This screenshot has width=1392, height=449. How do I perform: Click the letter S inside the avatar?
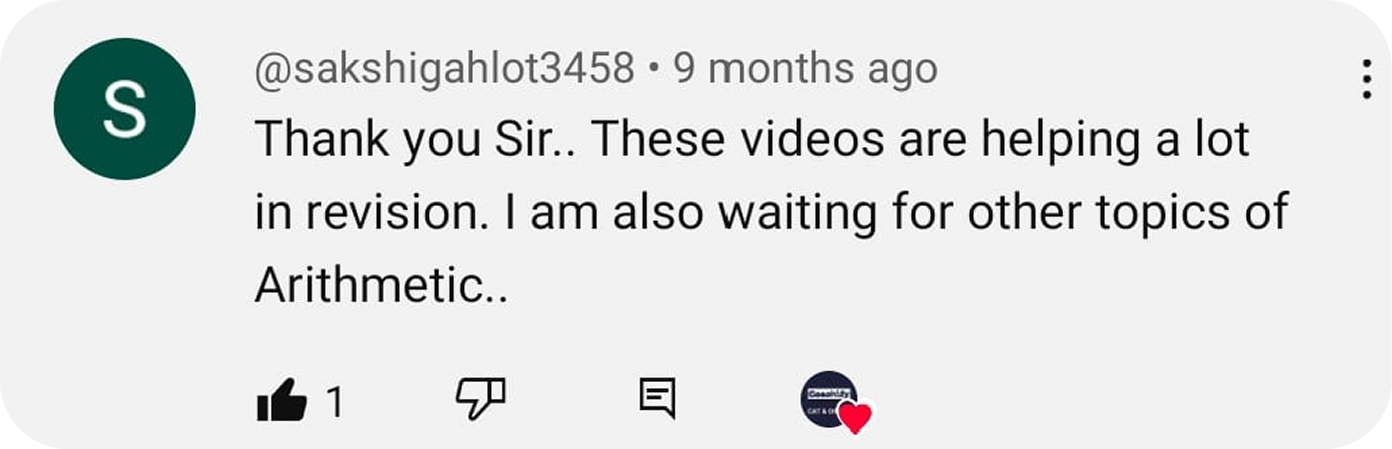tap(124, 110)
